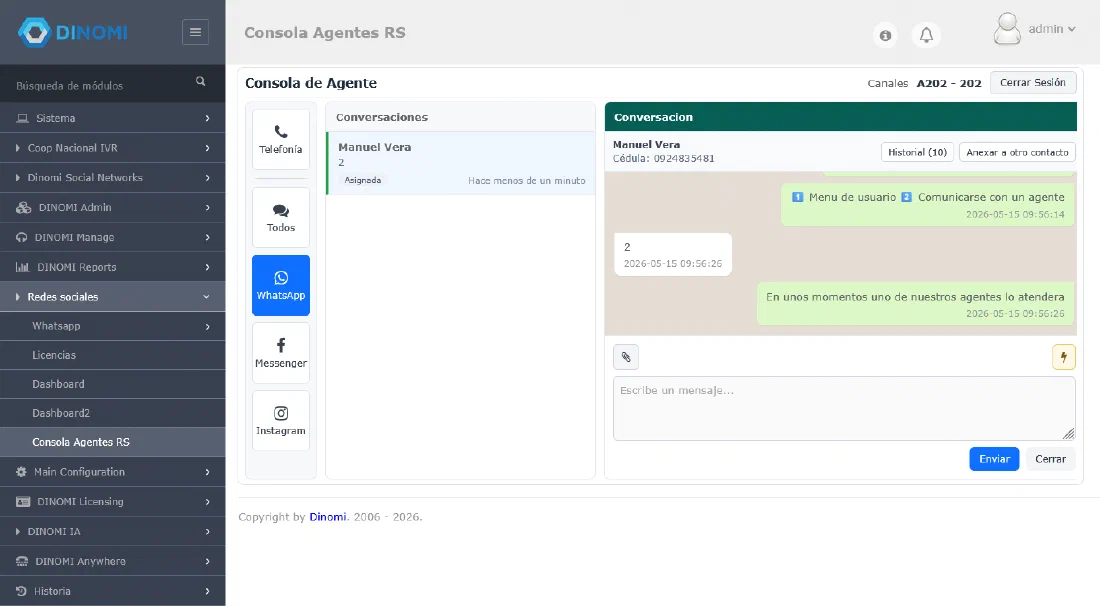Expand the Whatsapp submenu
Viewport: 1100px width, 606px height.
[x=112, y=326]
